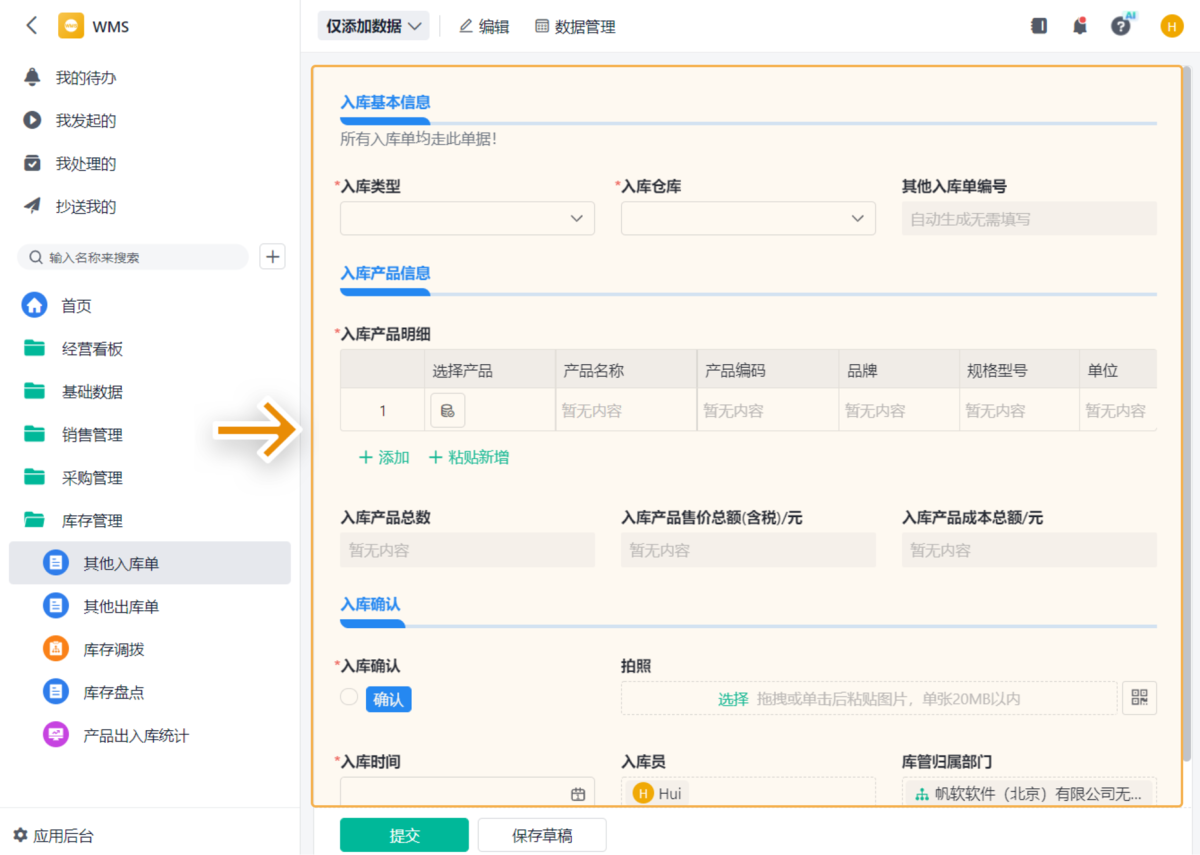Viewport: 1200px width, 855px height.
Task: Click the plus icon next to search box
Action: [272, 257]
